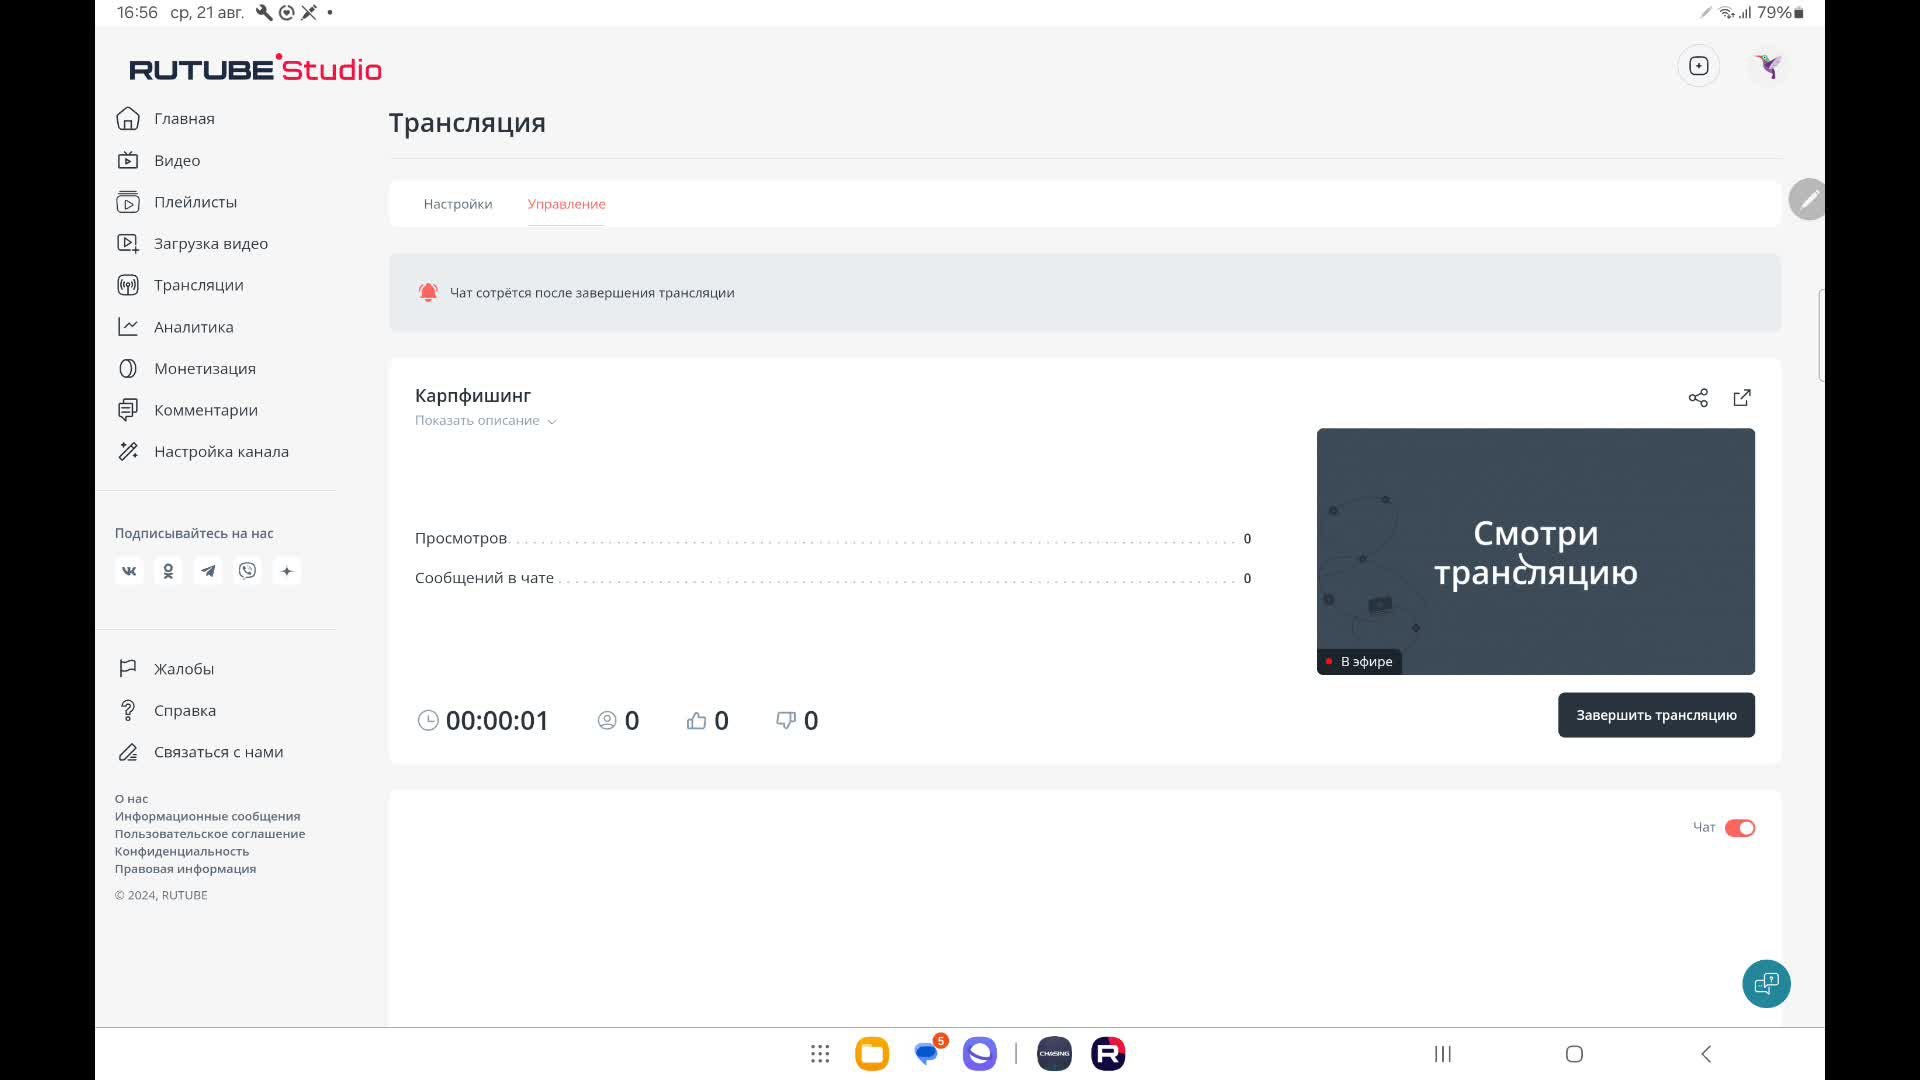Click the share stream icon
This screenshot has height=1080, width=1920.
pyautogui.click(x=1698, y=398)
